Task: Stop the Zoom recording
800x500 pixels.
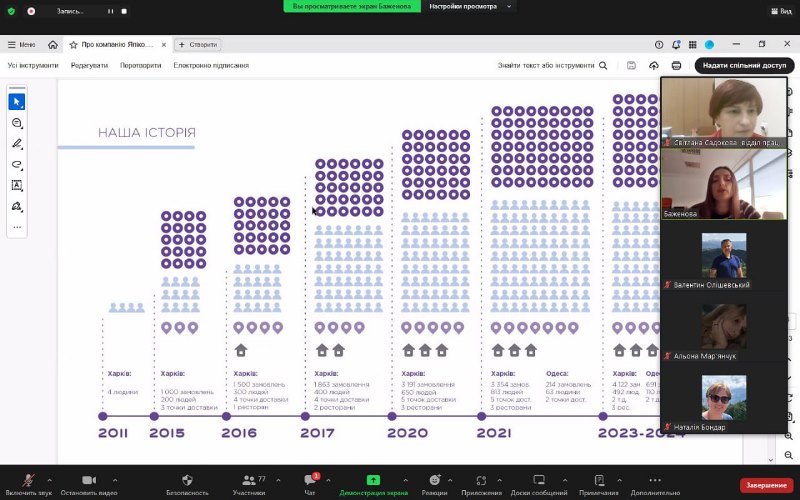Action: tap(124, 11)
